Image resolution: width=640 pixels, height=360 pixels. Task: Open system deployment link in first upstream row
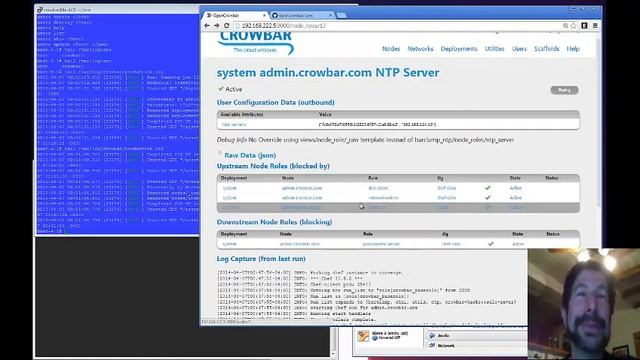tap(229, 188)
